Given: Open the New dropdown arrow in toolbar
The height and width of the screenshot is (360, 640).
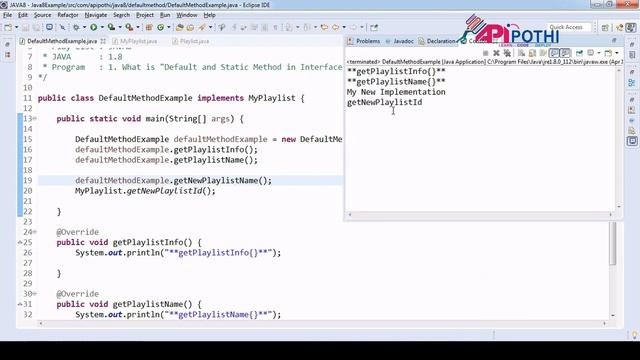Looking at the screenshot, I should click(16, 27).
